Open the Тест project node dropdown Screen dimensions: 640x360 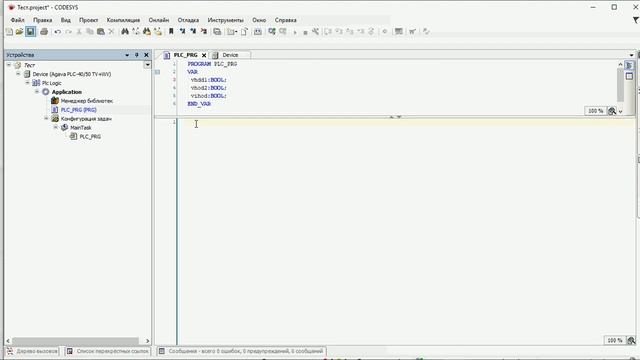click(147, 65)
